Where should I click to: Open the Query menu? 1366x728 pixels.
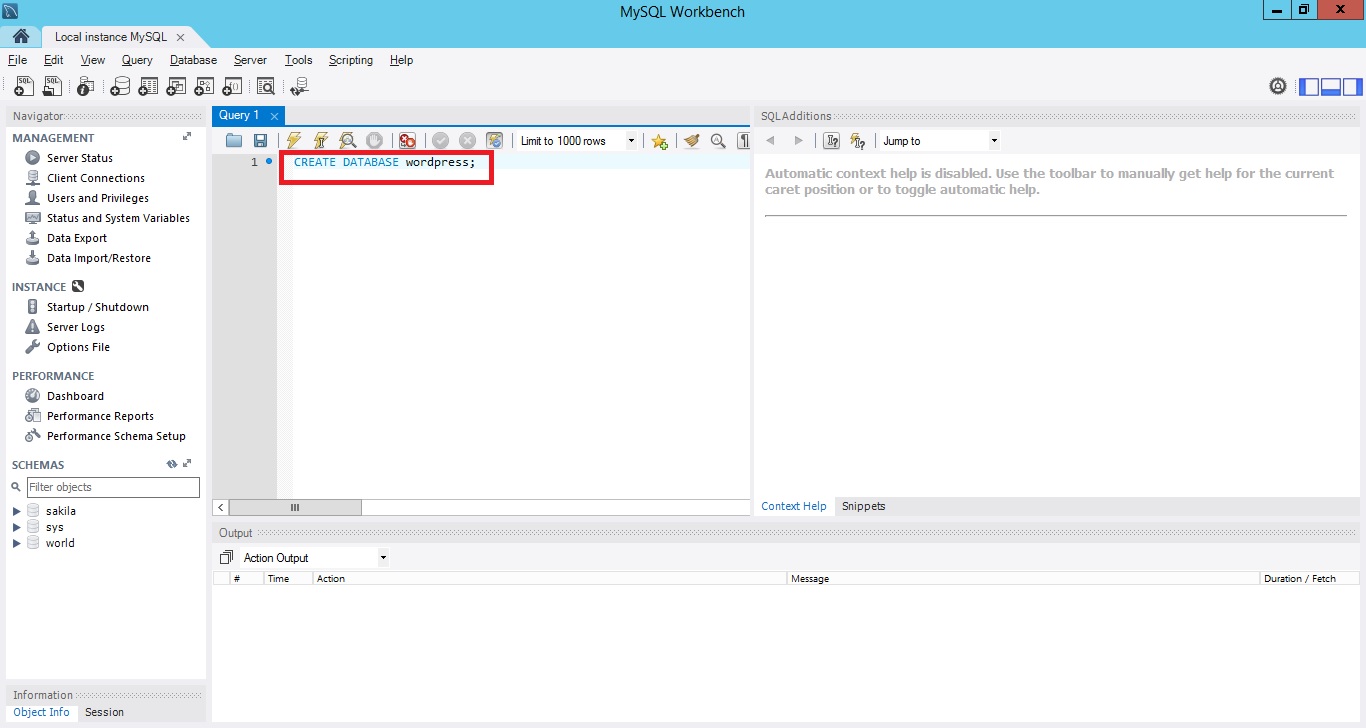point(137,60)
